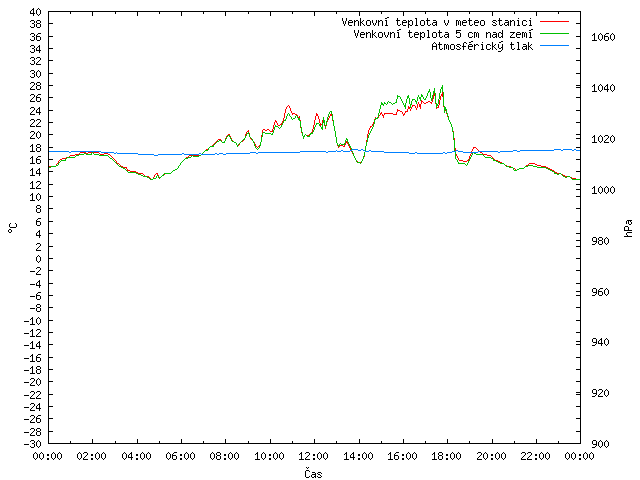Click the '940' pressure axis label
The height and width of the screenshot is (480, 640).
[x=600, y=342]
